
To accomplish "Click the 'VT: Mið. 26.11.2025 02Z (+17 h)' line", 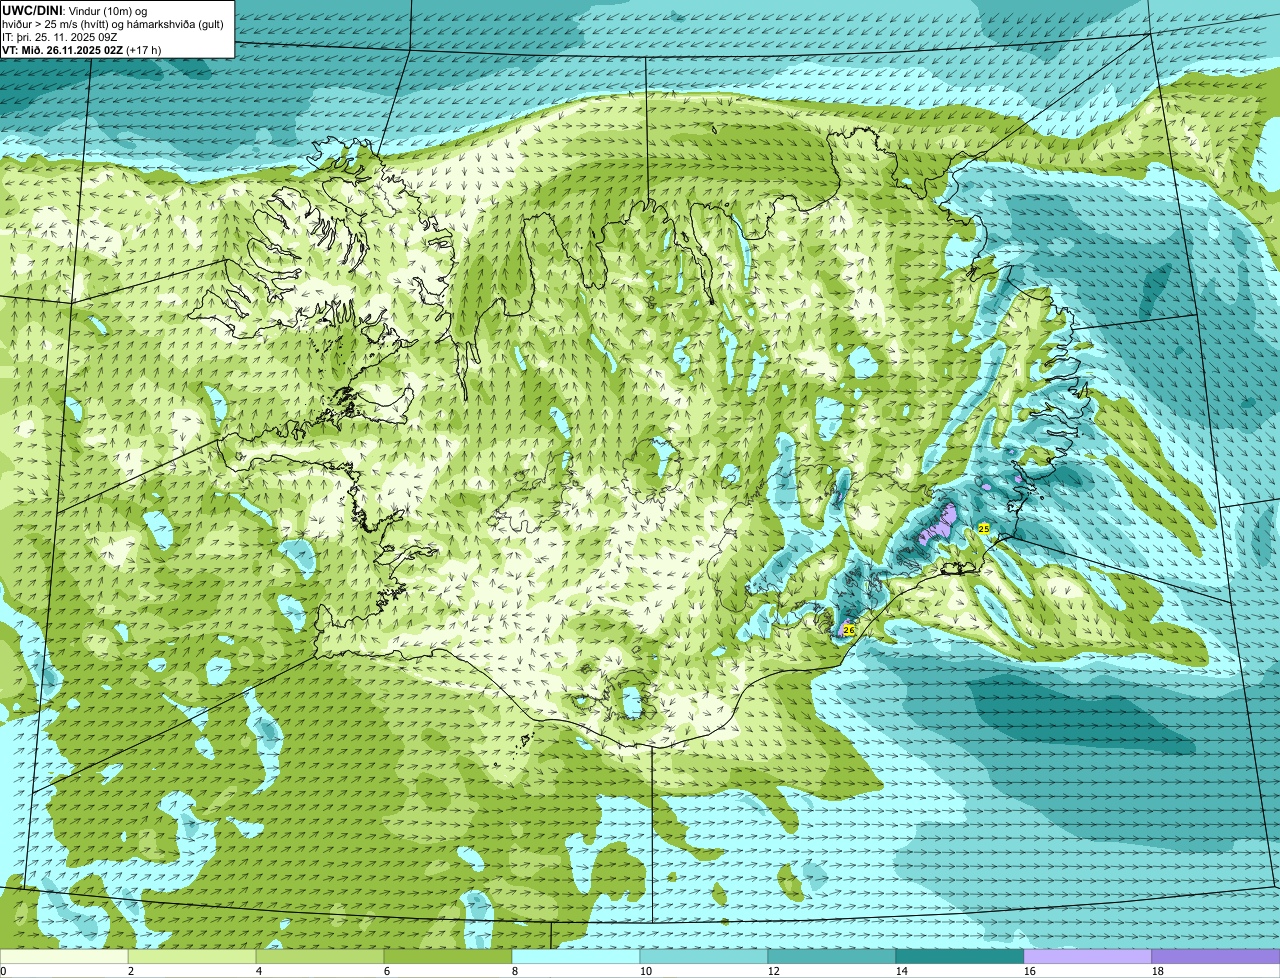I will (x=82, y=50).
